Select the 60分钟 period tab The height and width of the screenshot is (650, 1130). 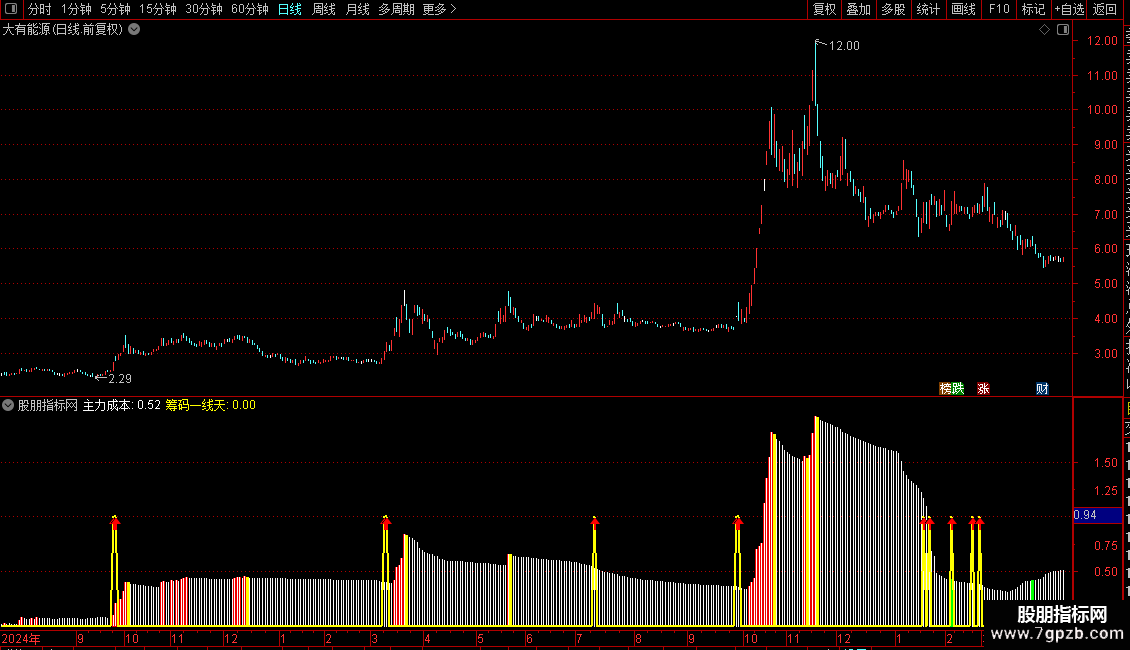click(x=250, y=9)
